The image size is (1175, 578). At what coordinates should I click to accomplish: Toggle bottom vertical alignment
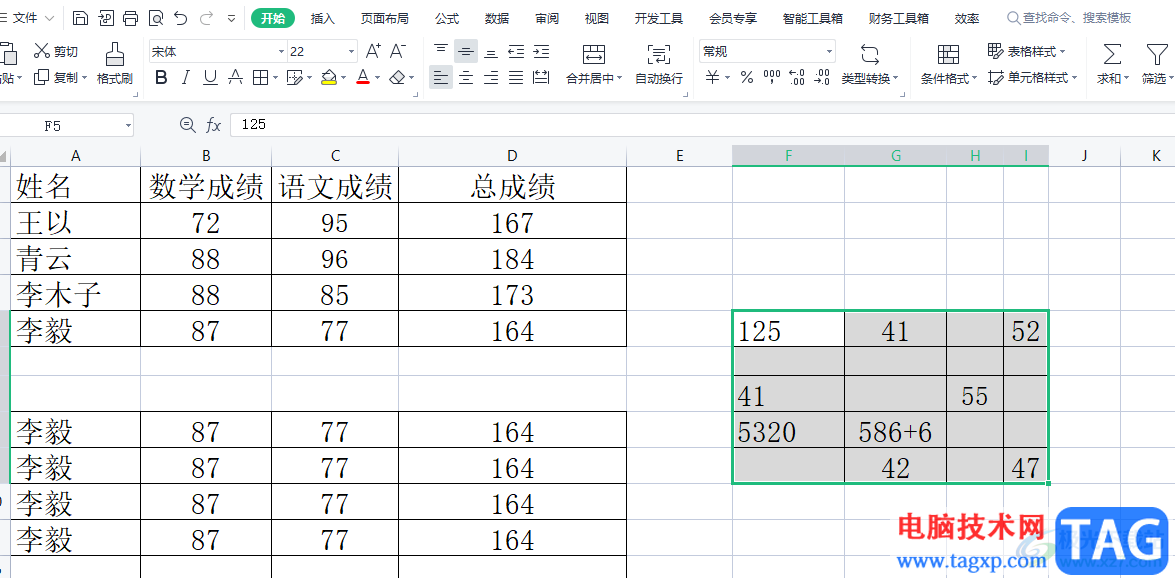tap(491, 51)
